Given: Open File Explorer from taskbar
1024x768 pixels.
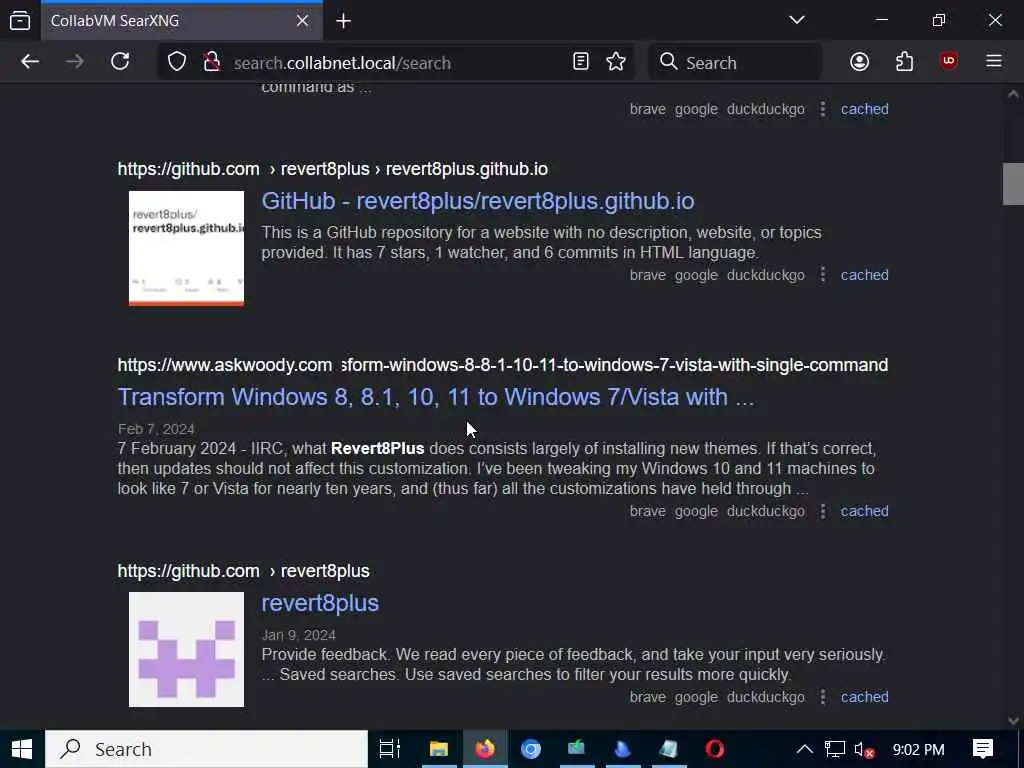Looking at the screenshot, I should pos(439,749).
